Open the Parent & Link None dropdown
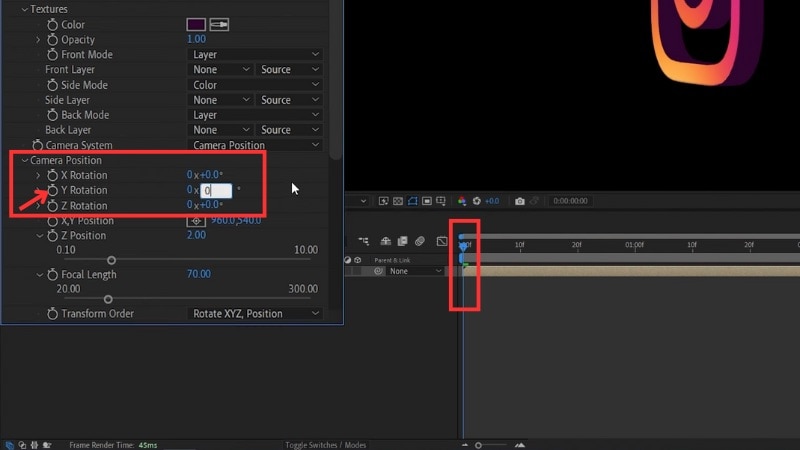This screenshot has width=800, height=450. coord(415,271)
